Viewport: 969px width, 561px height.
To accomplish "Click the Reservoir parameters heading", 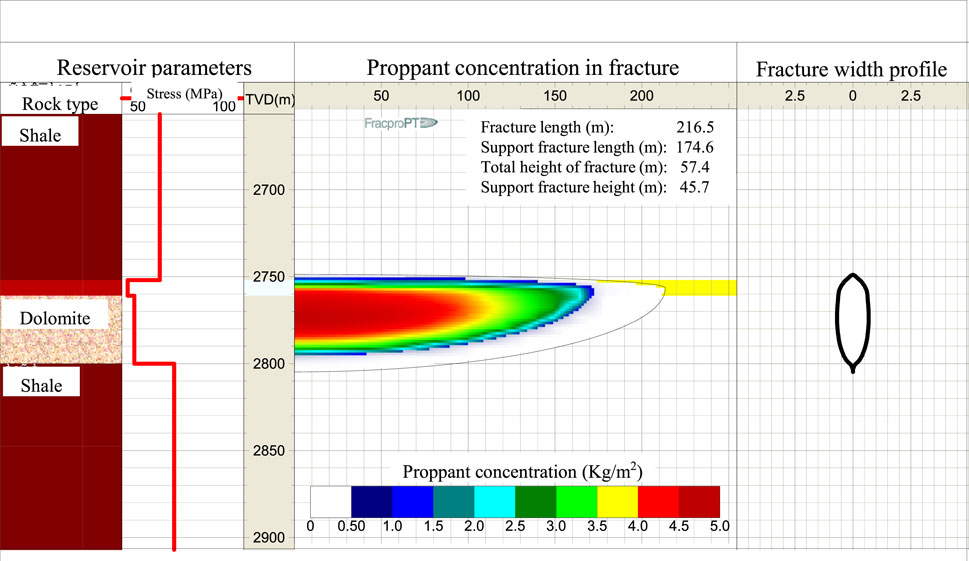I will click(x=154, y=67).
